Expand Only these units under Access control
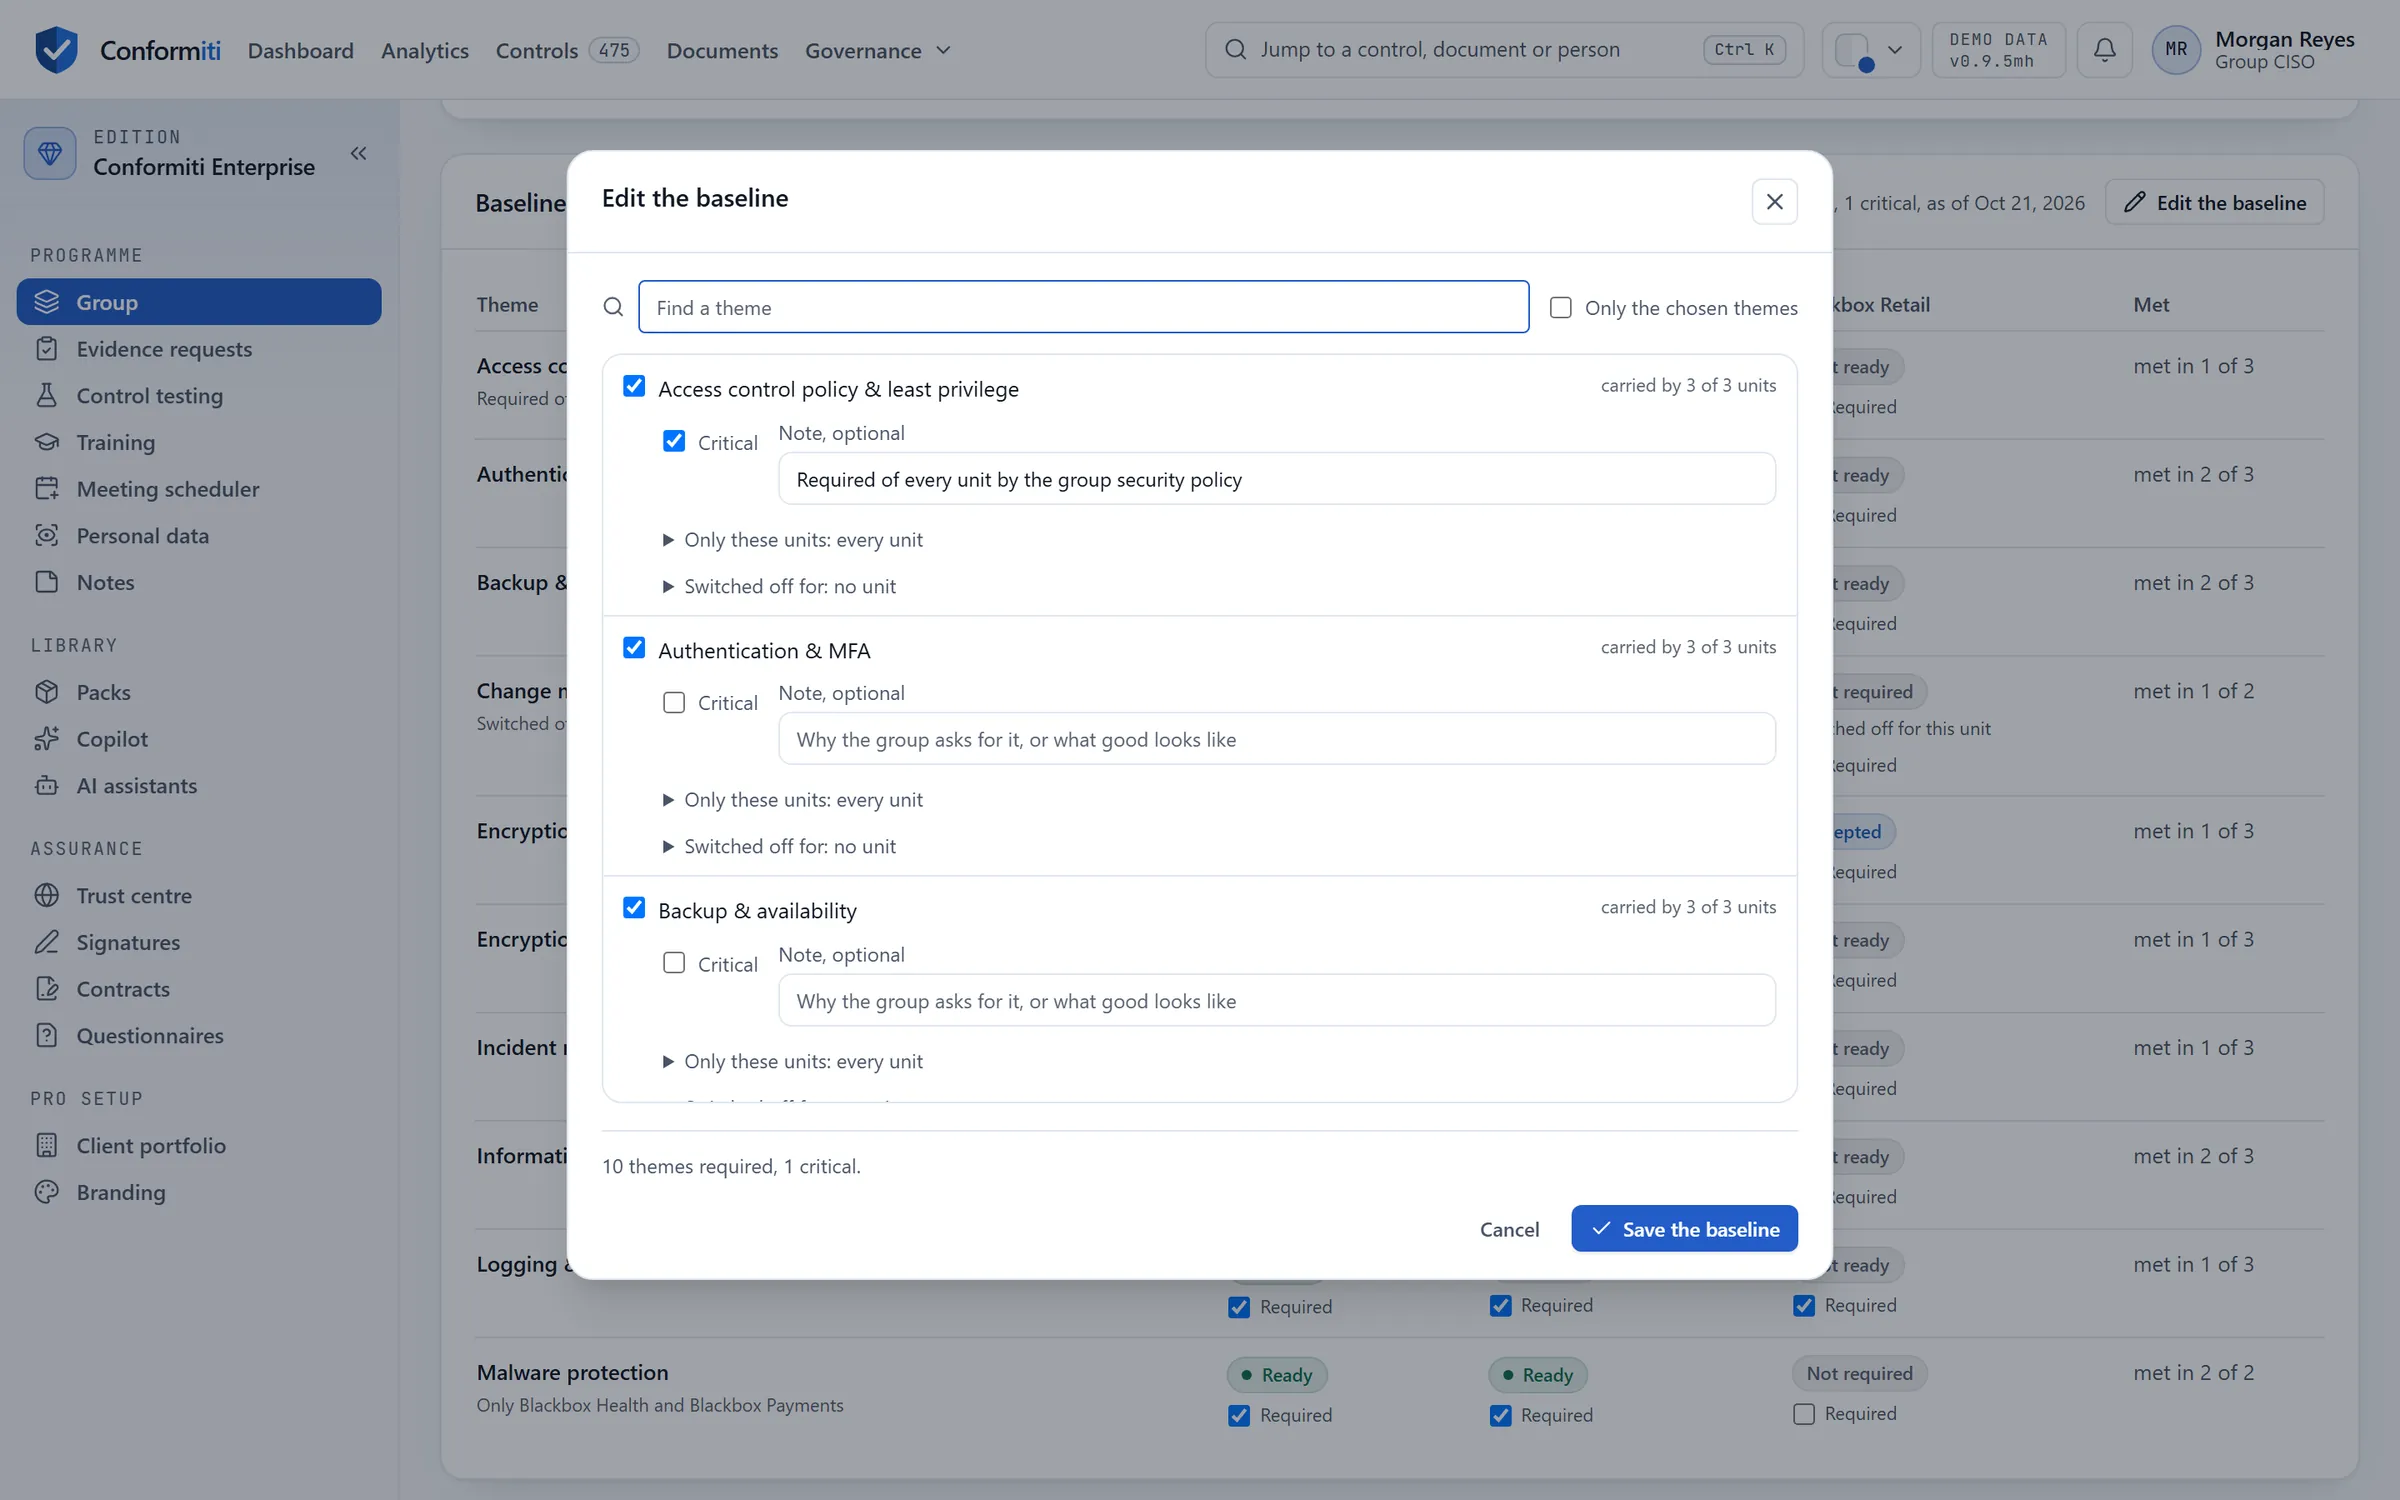The height and width of the screenshot is (1500, 2400). 792,540
